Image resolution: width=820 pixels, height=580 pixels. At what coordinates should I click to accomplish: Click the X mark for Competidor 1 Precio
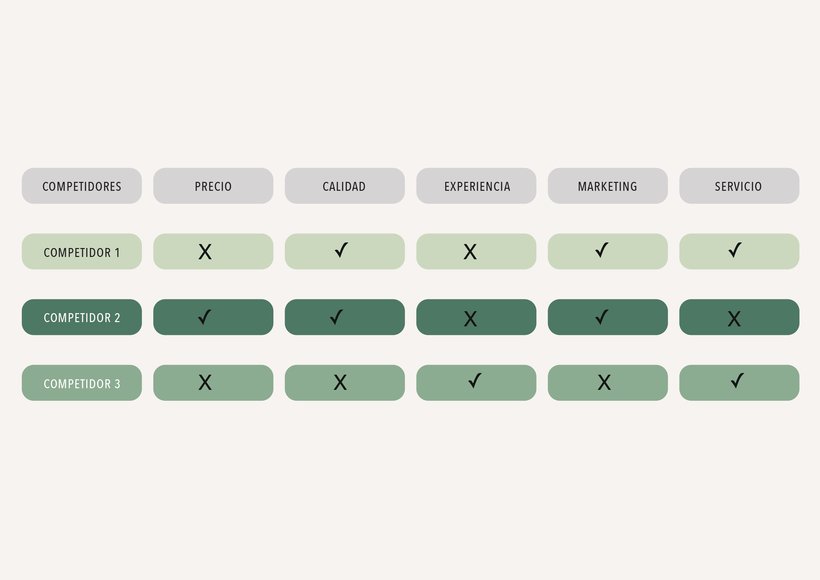(205, 252)
